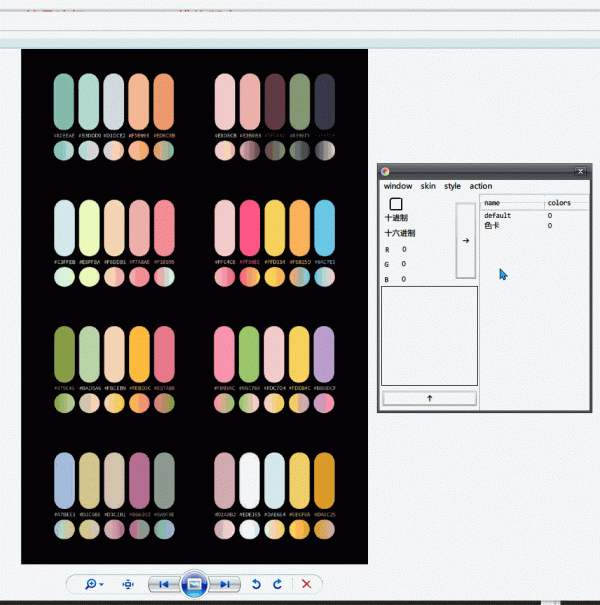Viewport: 600px width, 605px height.
Task: Sort list by the colors column header
Action: click(x=560, y=203)
